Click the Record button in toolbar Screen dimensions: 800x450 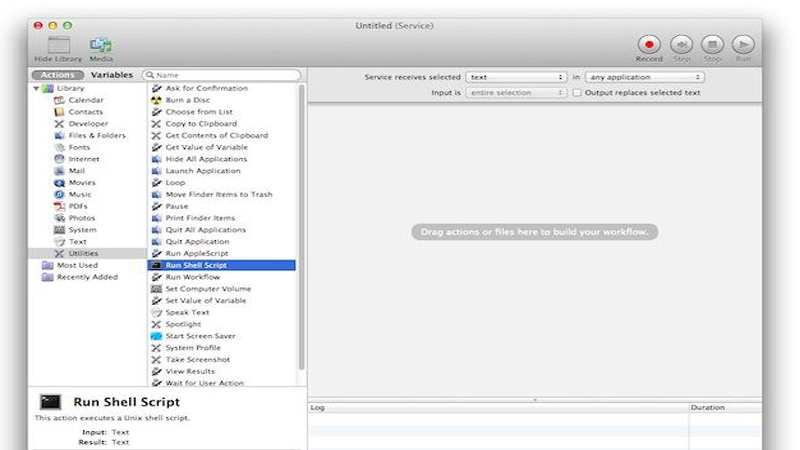coord(649,44)
